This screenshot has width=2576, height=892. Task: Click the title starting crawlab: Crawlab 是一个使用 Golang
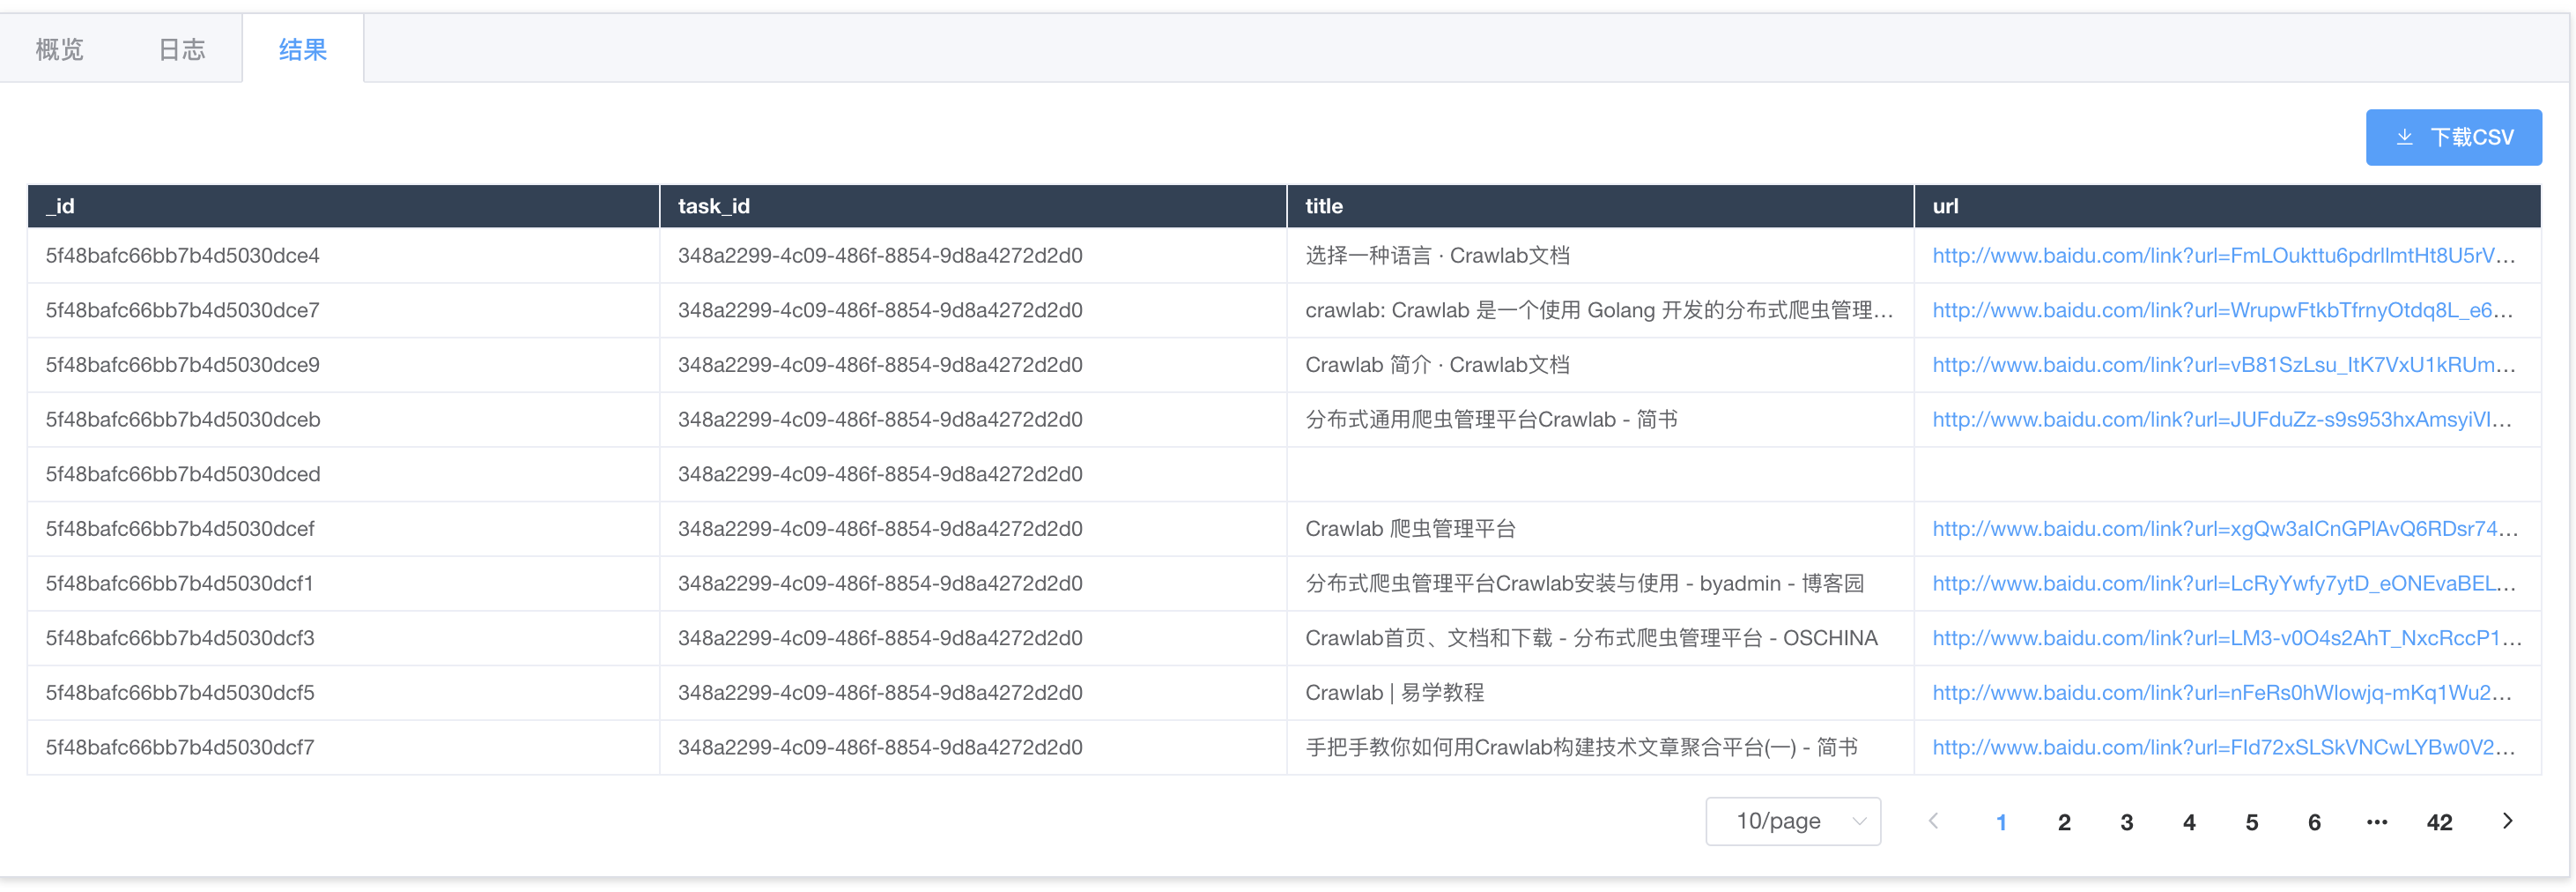point(1599,310)
